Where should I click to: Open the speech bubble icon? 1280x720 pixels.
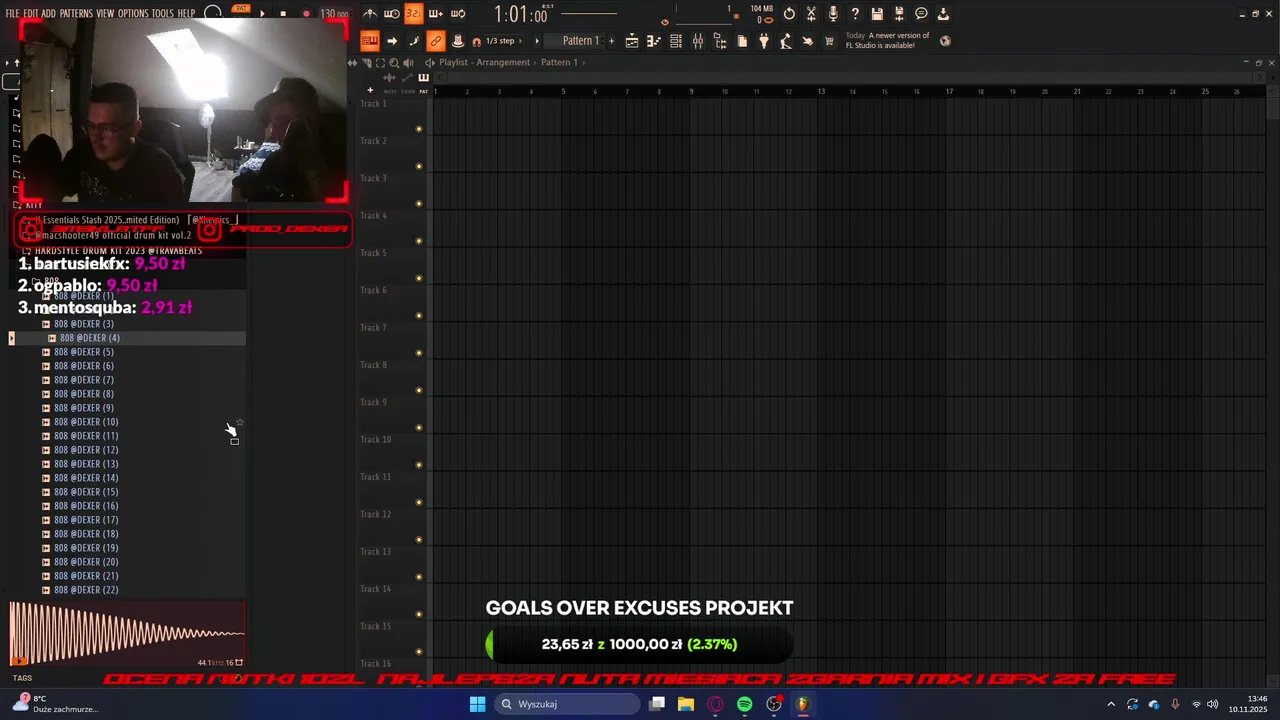[921, 14]
